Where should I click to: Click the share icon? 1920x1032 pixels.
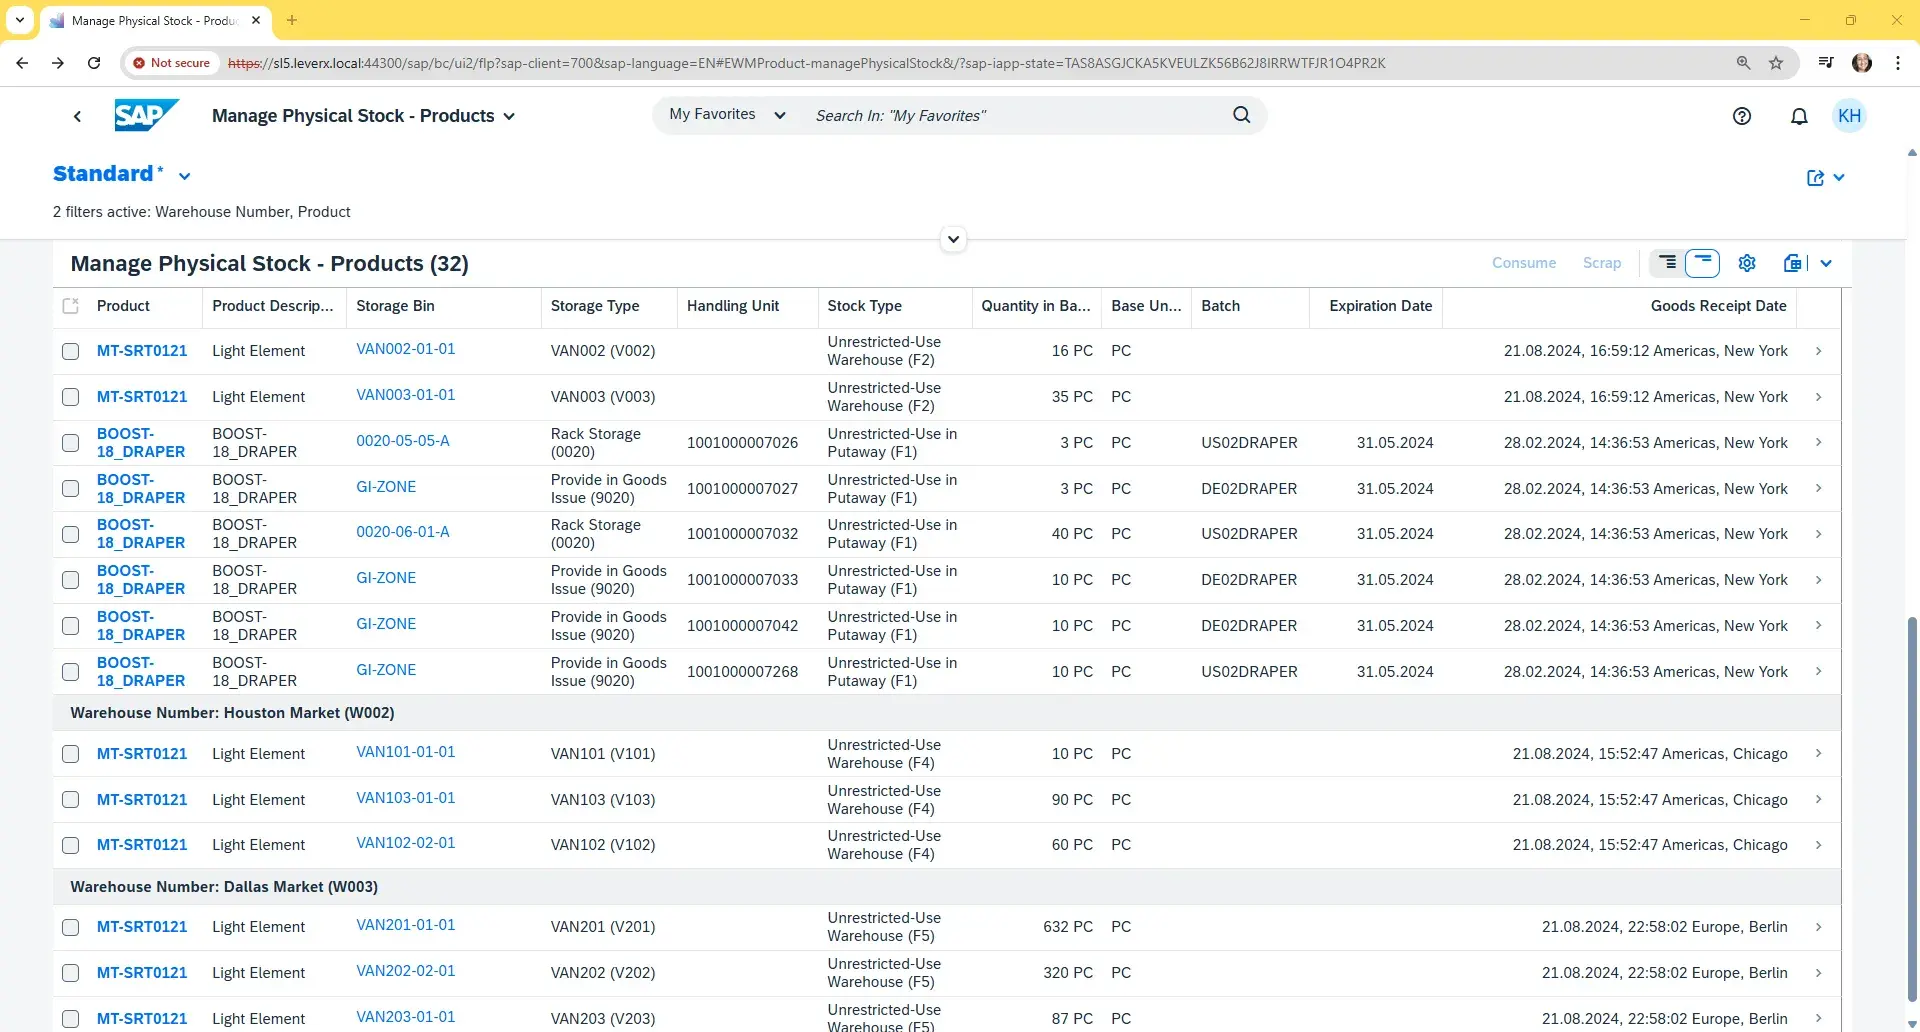point(1815,178)
